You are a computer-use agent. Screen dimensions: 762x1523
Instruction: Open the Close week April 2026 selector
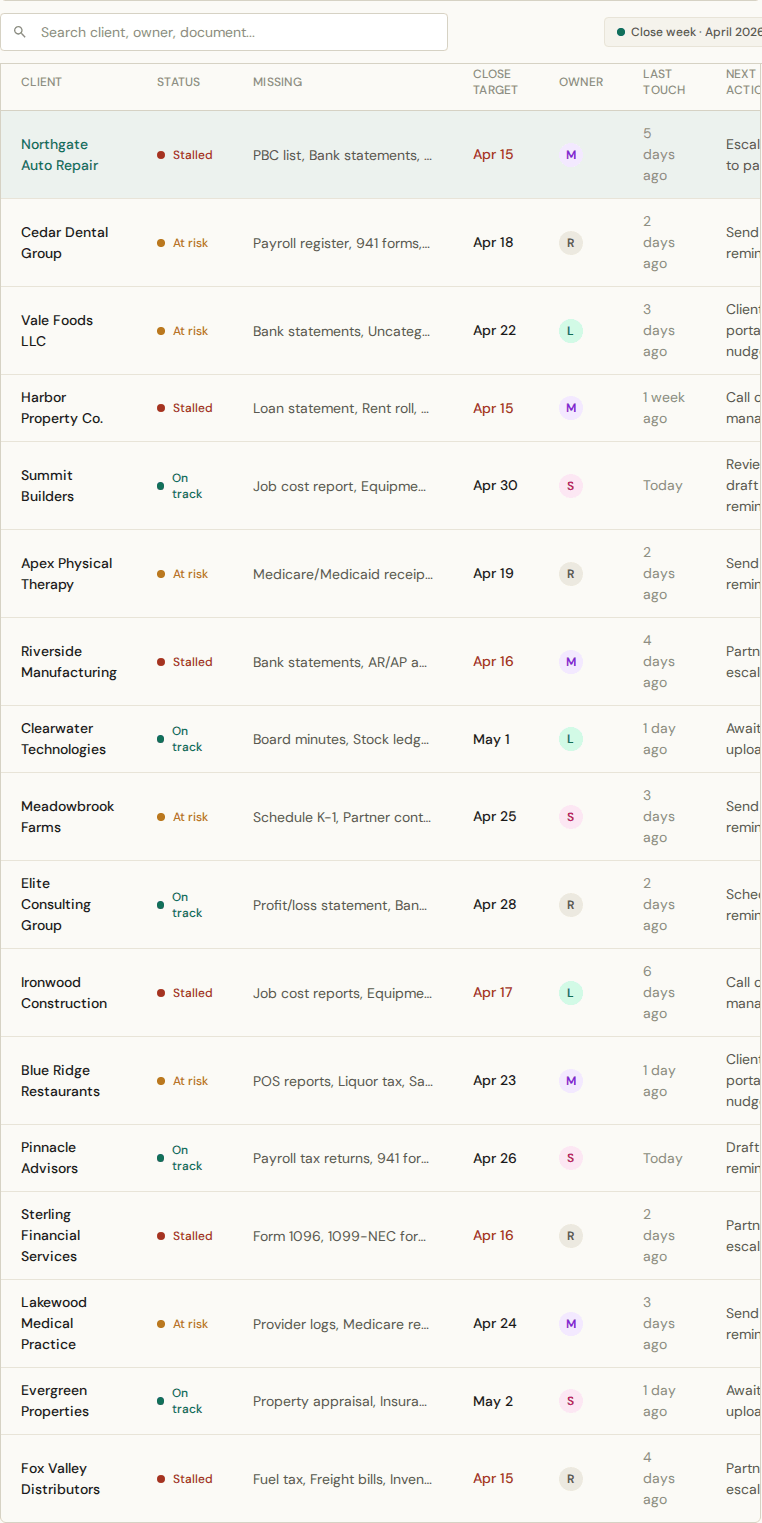(x=684, y=32)
